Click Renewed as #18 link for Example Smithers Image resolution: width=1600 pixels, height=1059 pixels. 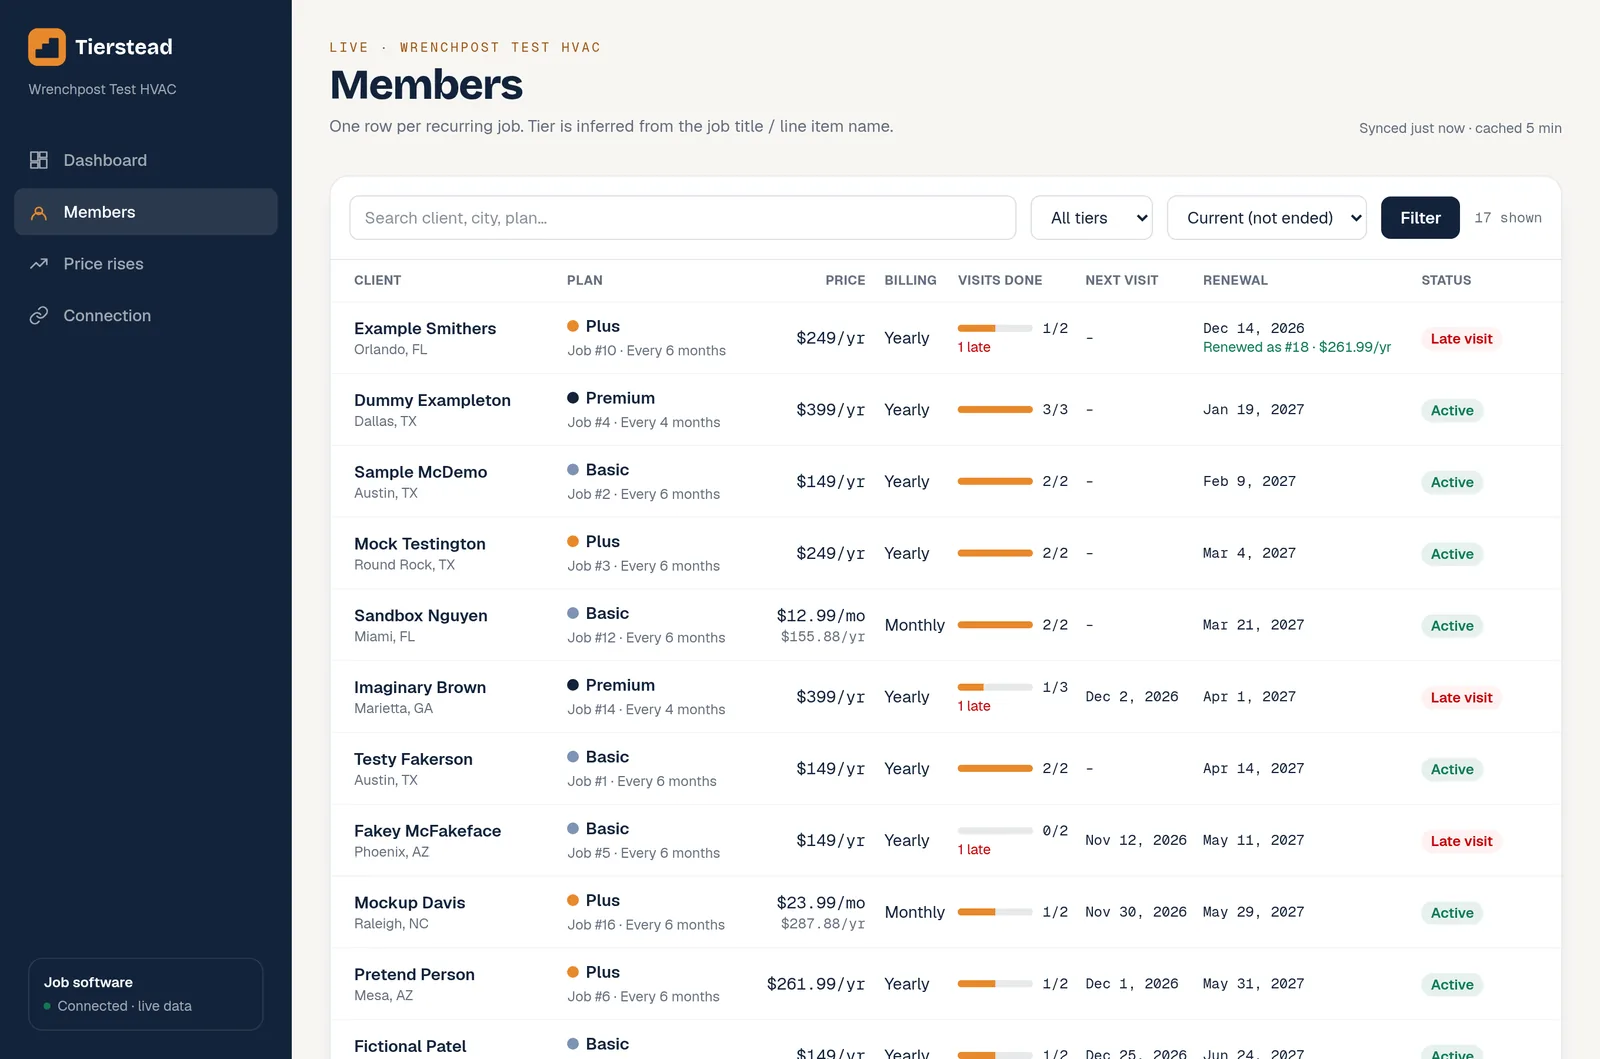coord(1297,347)
